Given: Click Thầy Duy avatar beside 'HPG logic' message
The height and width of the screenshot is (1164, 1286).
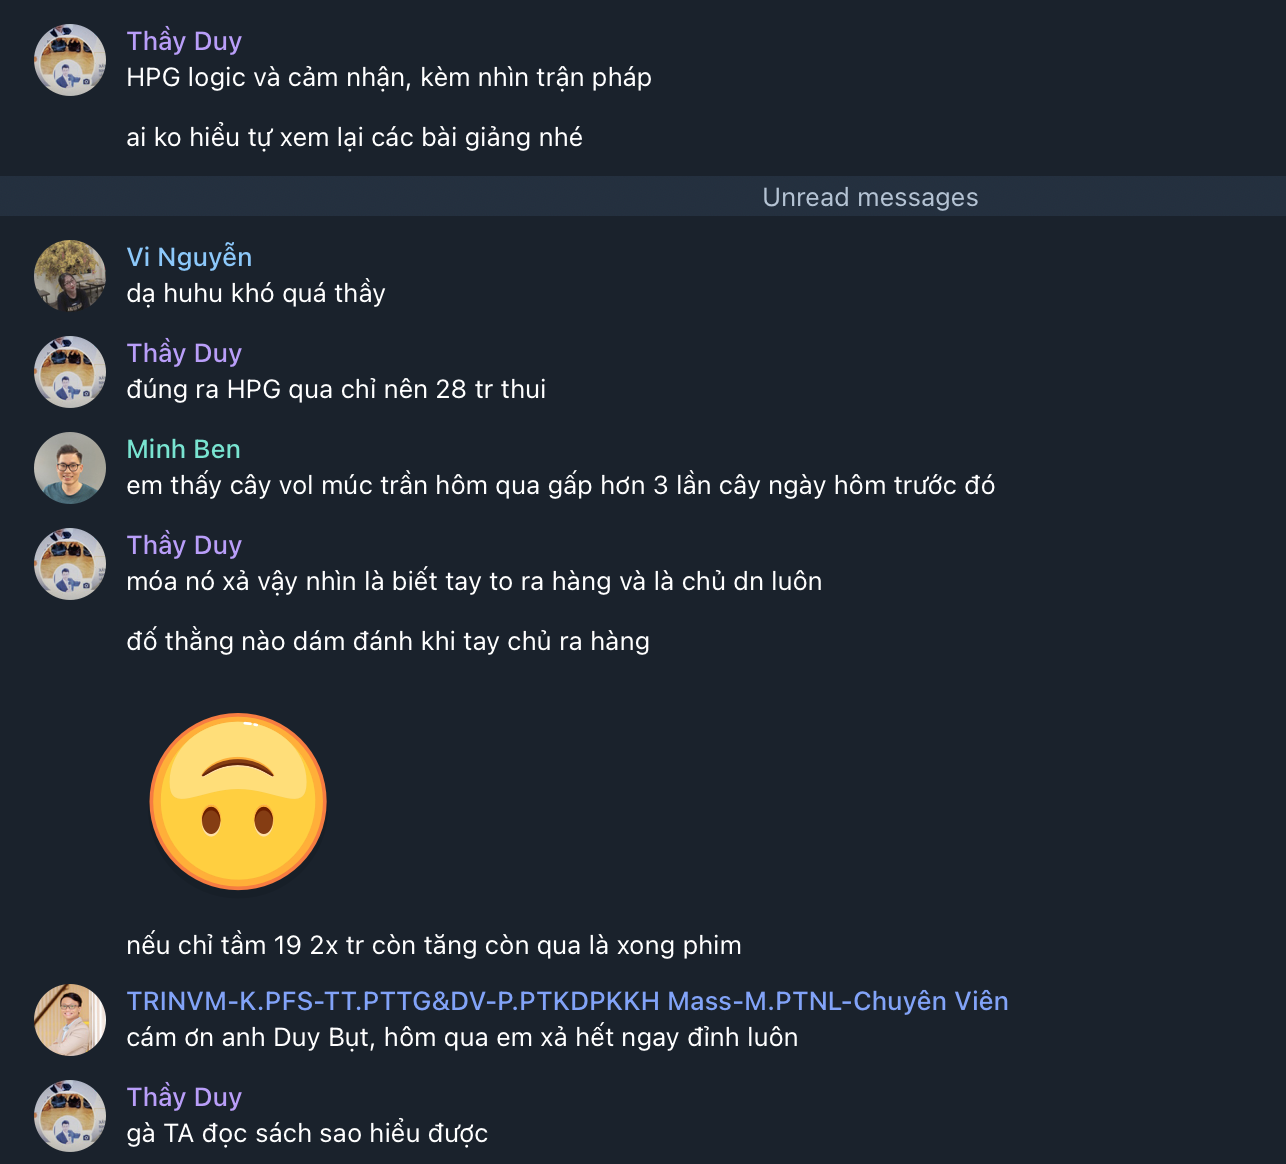Looking at the screenshot, I should (x=70, y=60).
